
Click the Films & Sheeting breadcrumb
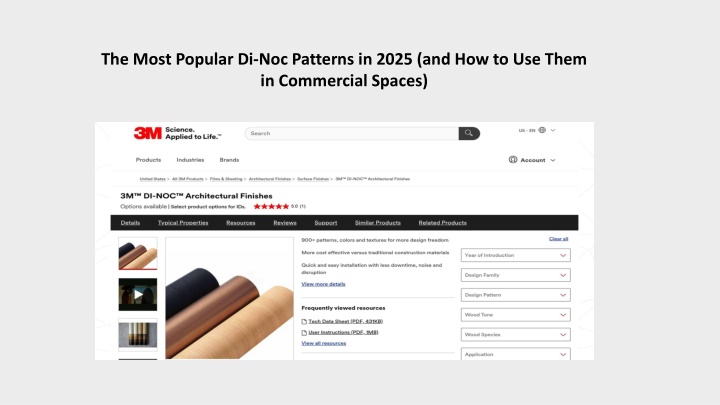pos(226,179)
